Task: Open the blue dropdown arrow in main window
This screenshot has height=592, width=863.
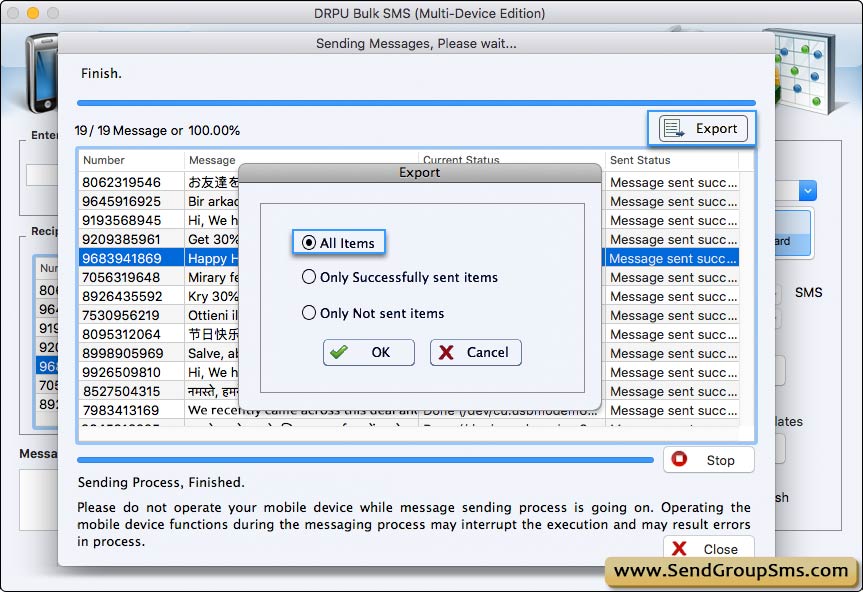Action: pos(807,191)
